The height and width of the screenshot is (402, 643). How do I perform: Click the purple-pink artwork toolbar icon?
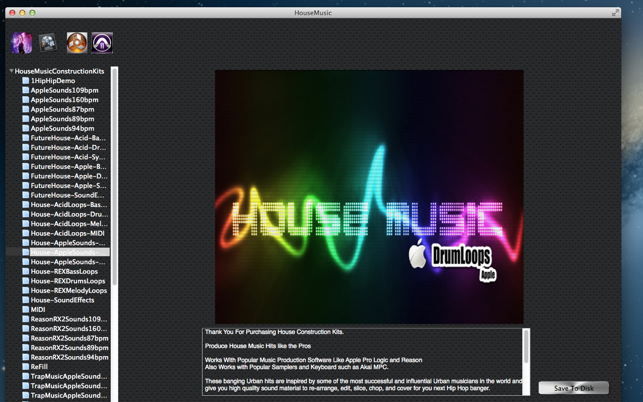21,43
